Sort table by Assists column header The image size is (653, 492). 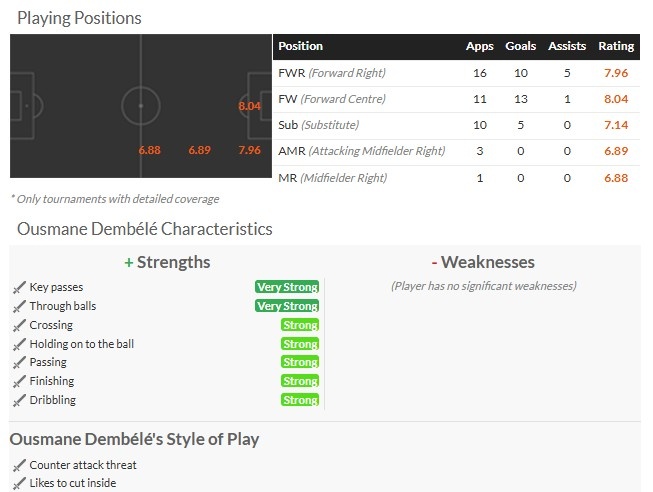pyautogui.click(x=567, y=47)
